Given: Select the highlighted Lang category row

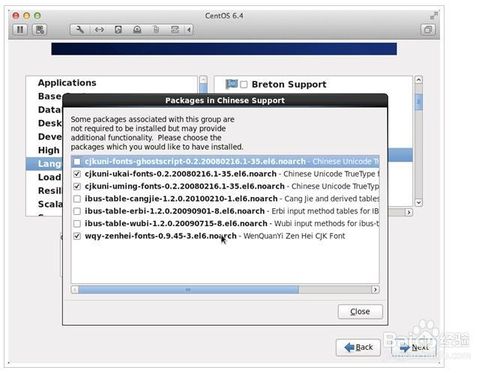Looking at the screenshot, I should [x=44, y=164].
